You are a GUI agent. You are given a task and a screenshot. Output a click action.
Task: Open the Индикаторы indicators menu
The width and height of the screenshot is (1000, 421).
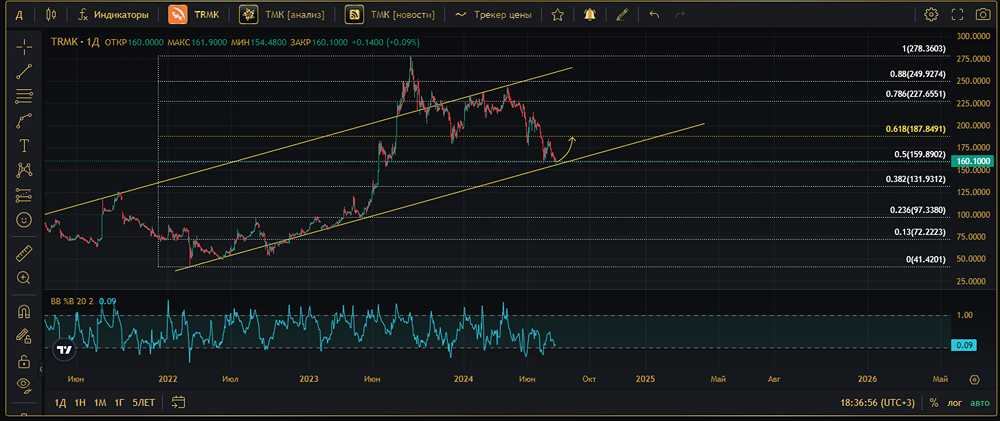[x=113, y=14]
